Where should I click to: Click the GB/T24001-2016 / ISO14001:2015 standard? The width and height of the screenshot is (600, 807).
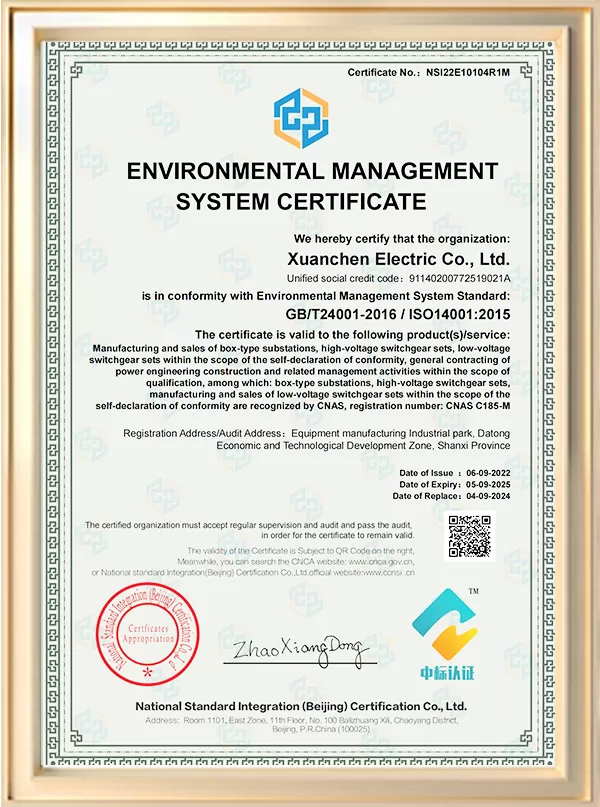[398, 314]
